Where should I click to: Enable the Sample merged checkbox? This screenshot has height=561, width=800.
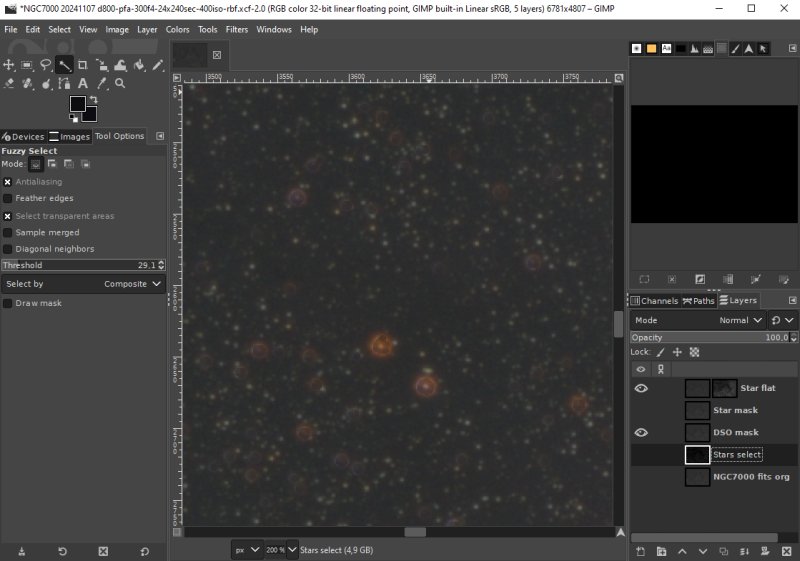(8, 233)
